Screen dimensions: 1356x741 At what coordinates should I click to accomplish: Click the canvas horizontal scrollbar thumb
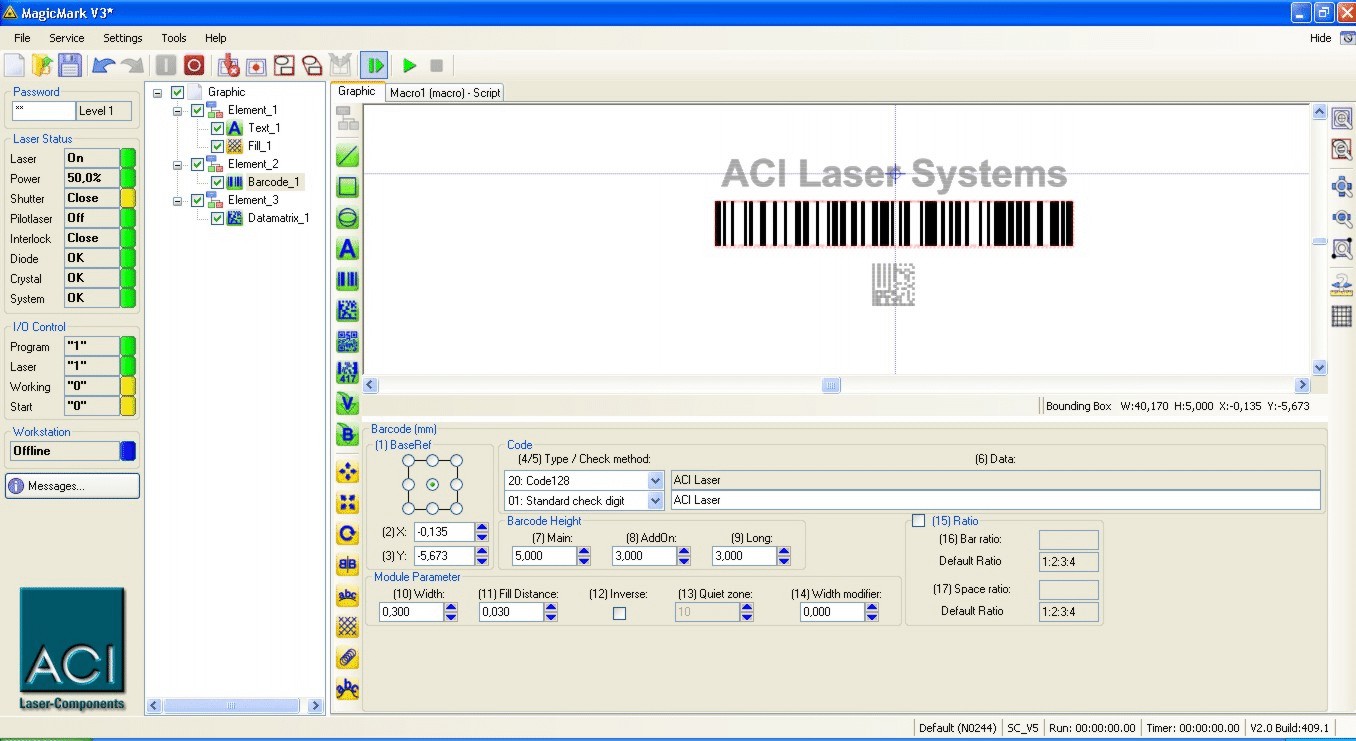[831, 385]
